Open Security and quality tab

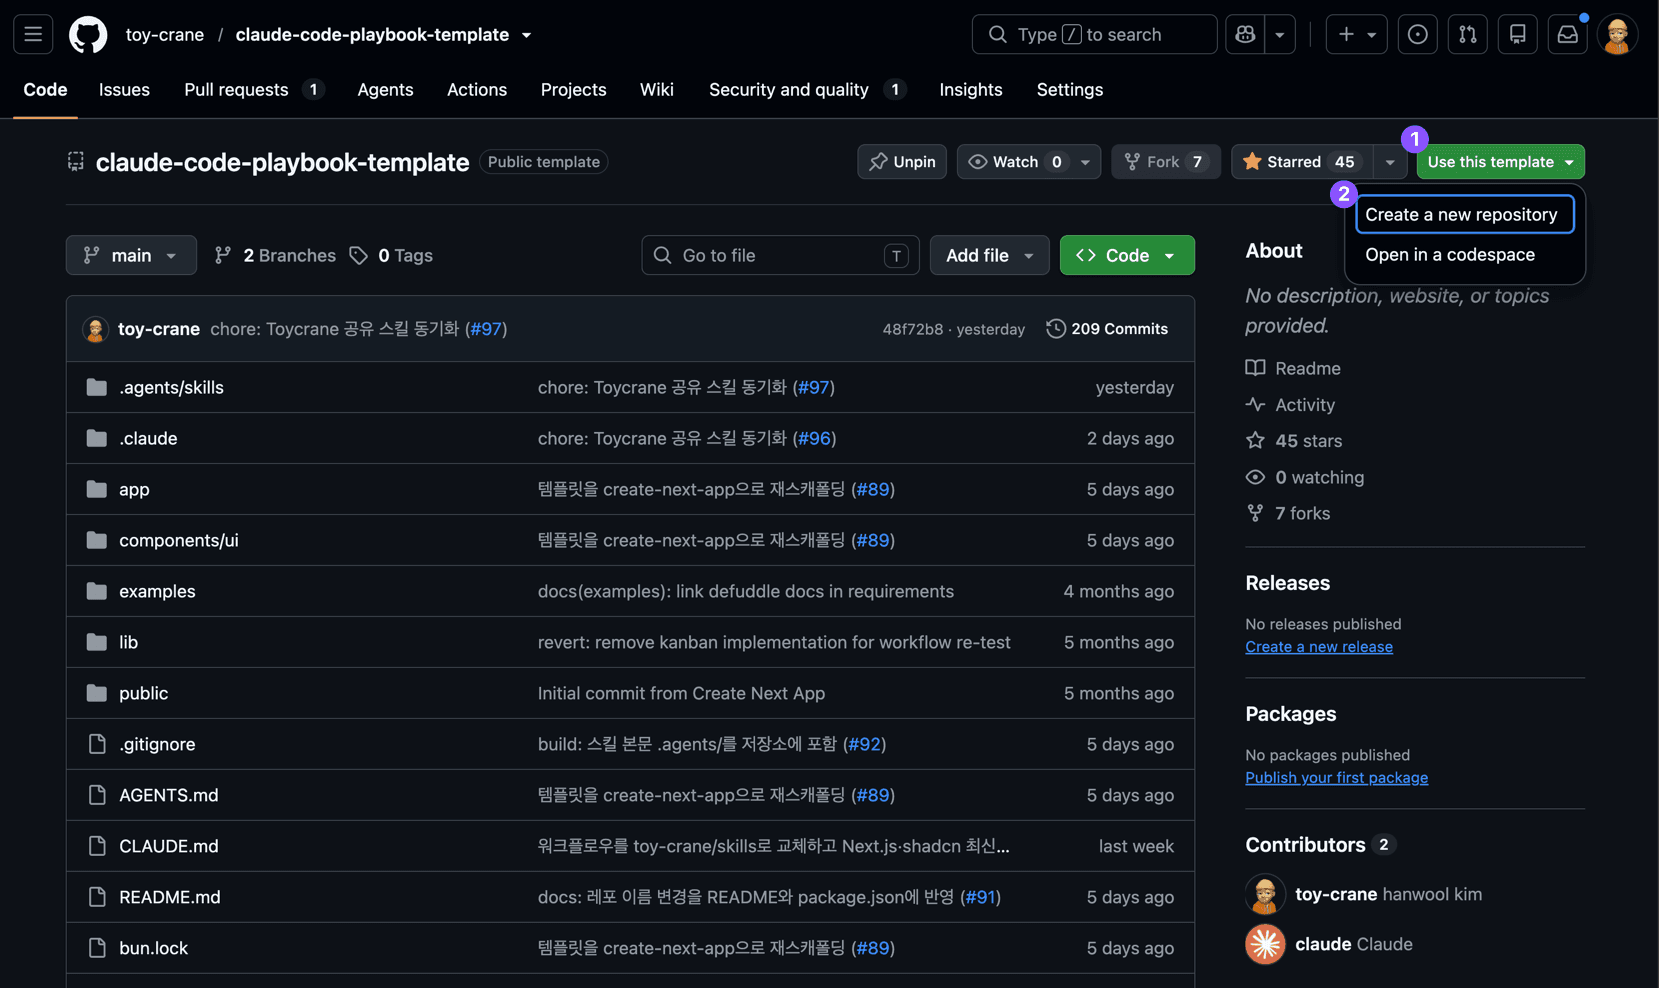807,89
